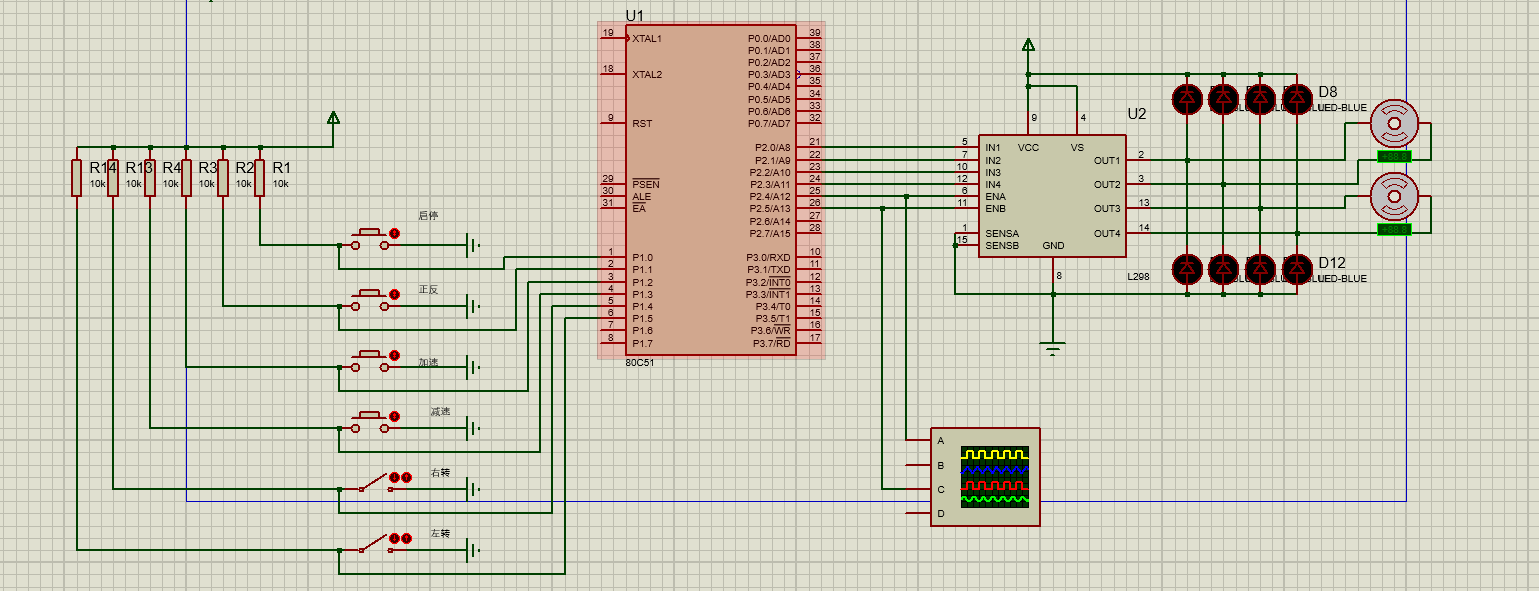This screenshot has width=1539, height=591.
Task: Select the U1 80C51 microcontroller body
Action: (711, 190)
